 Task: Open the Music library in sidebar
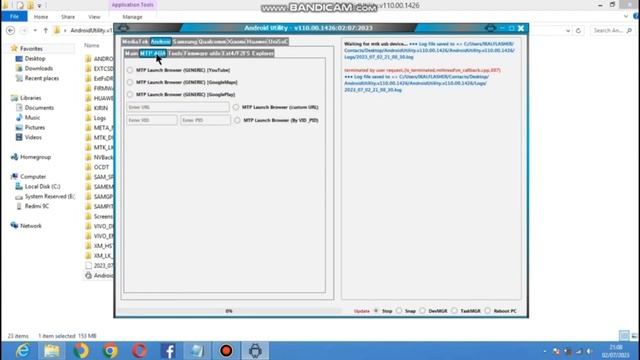32,118
